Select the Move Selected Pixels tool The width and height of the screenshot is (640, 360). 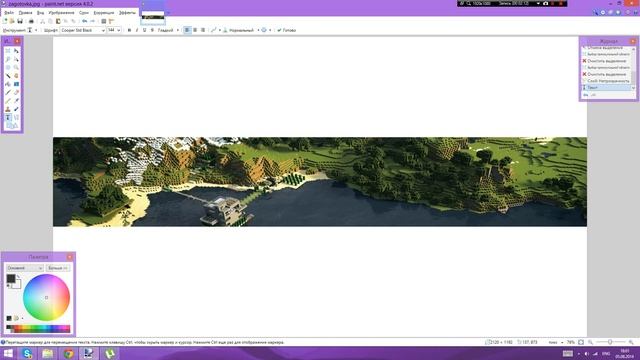pos(16,51)
